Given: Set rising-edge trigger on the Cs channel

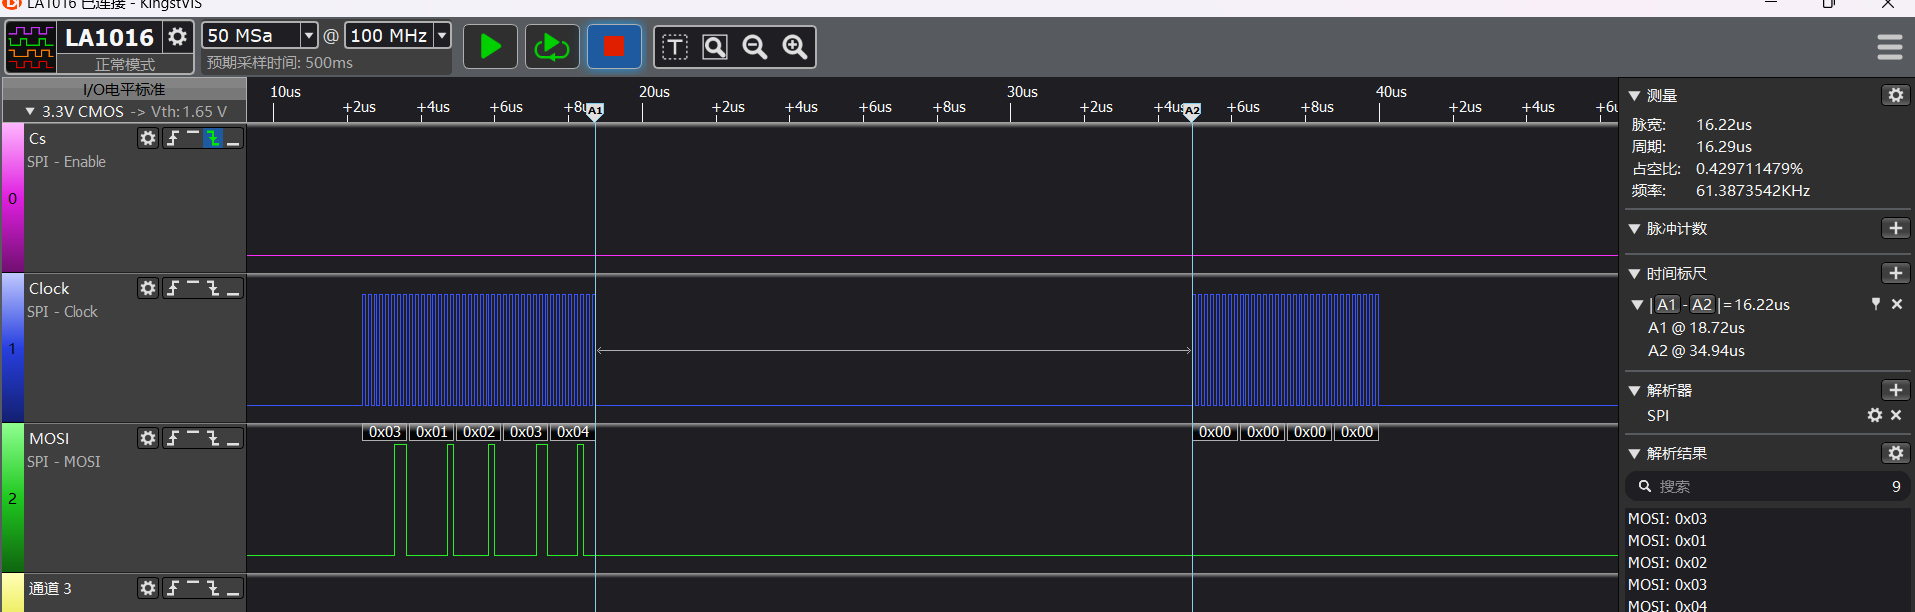Looking at the screenshot, I should click(173, 138).
